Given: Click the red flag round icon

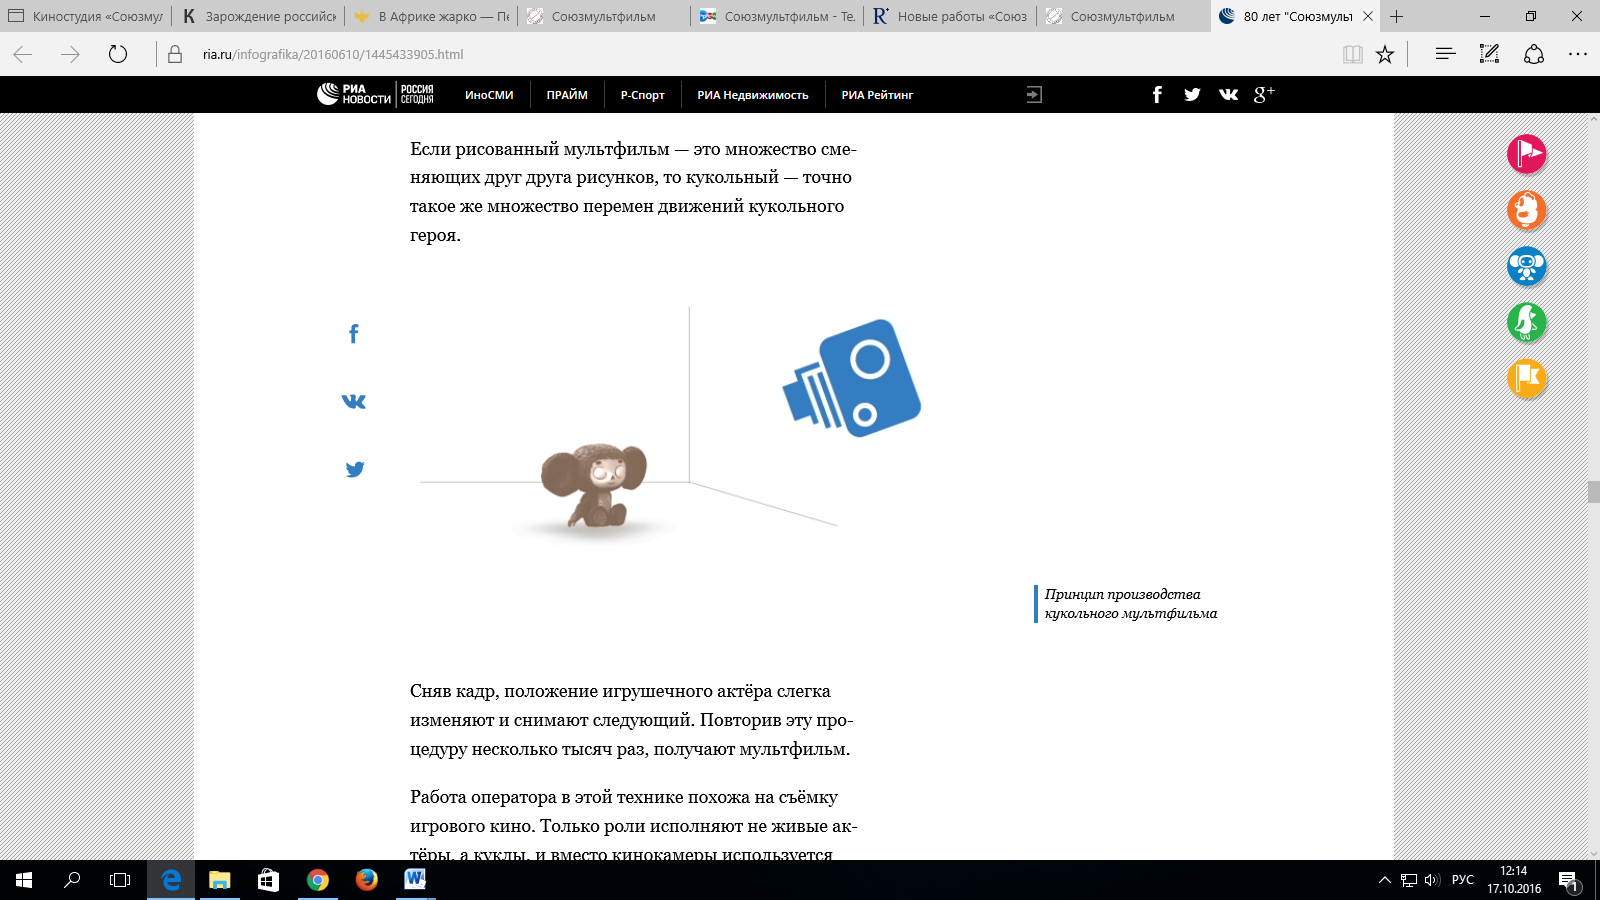Looking at the screenshot, I should [x=1527, y=154].
